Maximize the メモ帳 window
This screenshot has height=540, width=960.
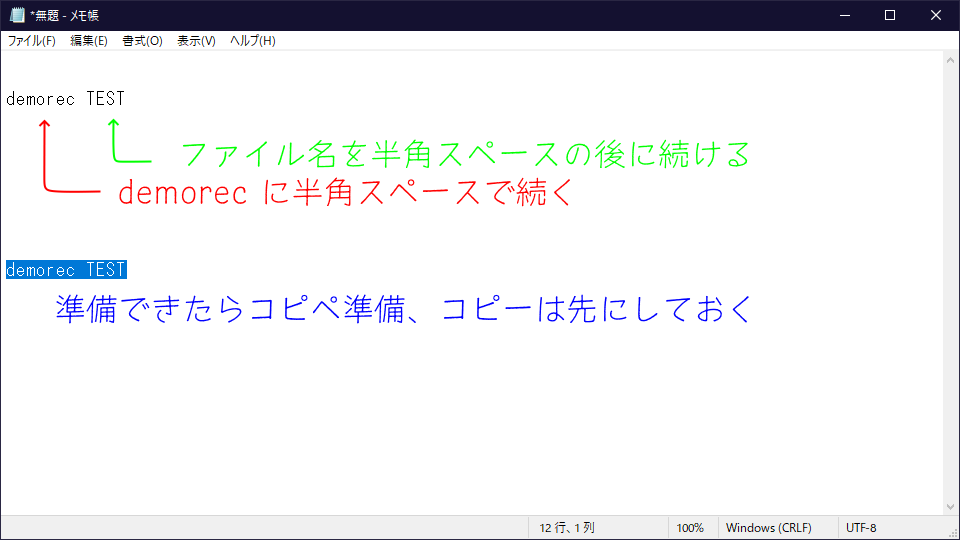tap(890, 15)
